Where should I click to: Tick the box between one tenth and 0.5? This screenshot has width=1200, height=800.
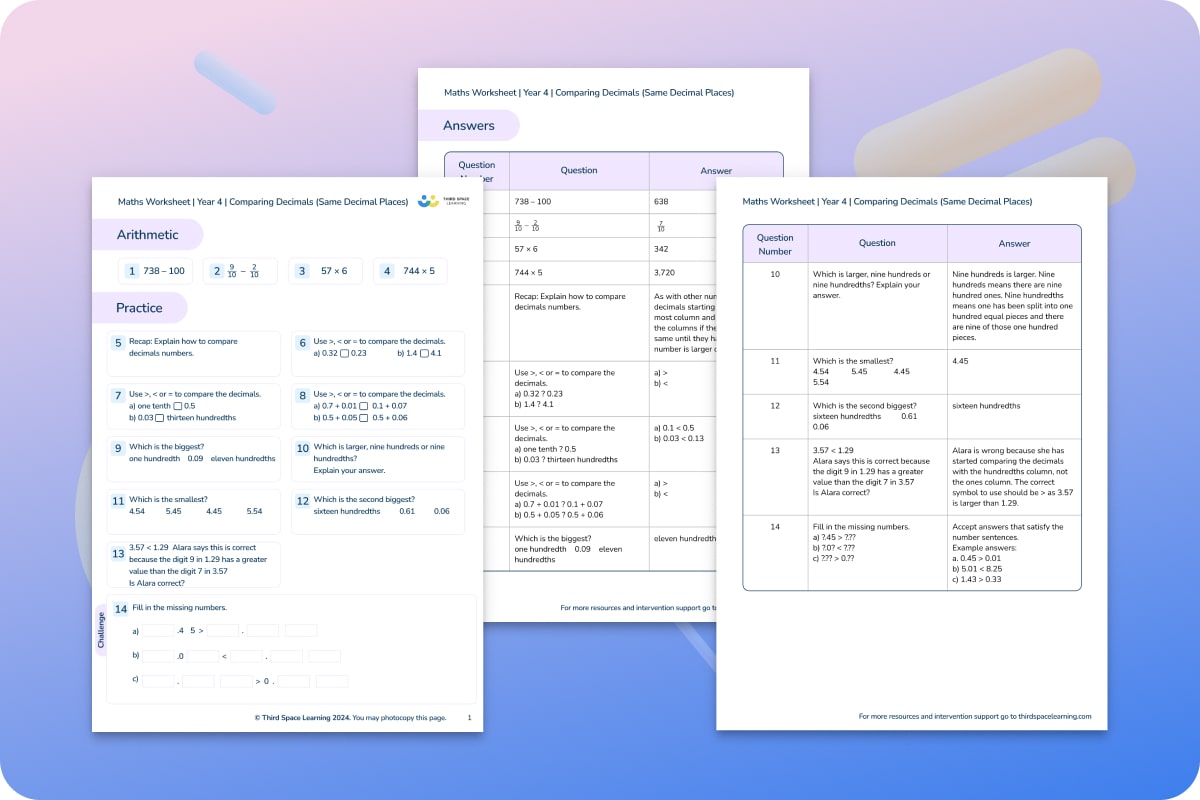(x=178, y=406)
